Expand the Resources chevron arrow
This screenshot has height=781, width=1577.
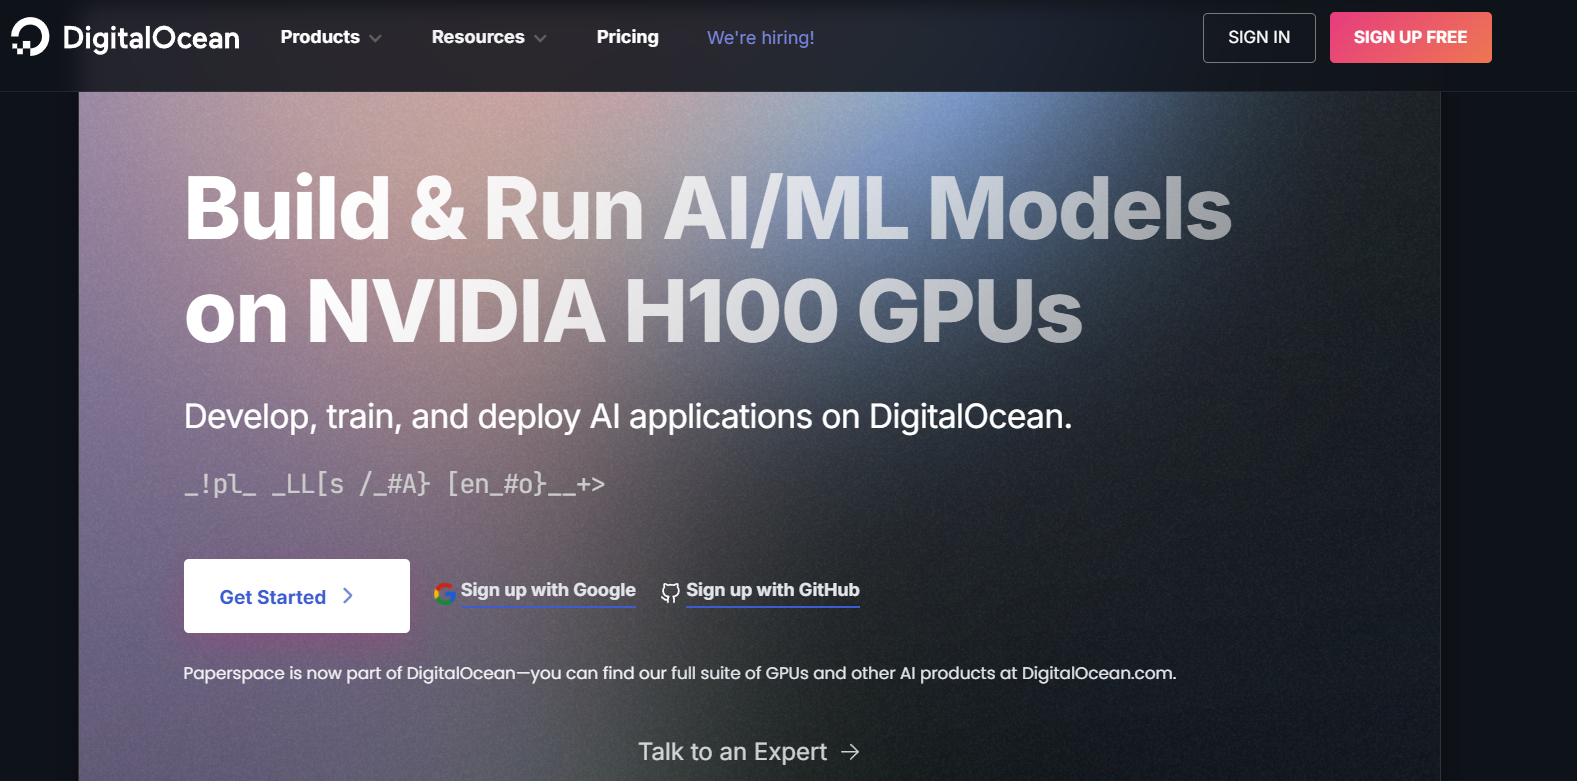click(x=540, y=38)
